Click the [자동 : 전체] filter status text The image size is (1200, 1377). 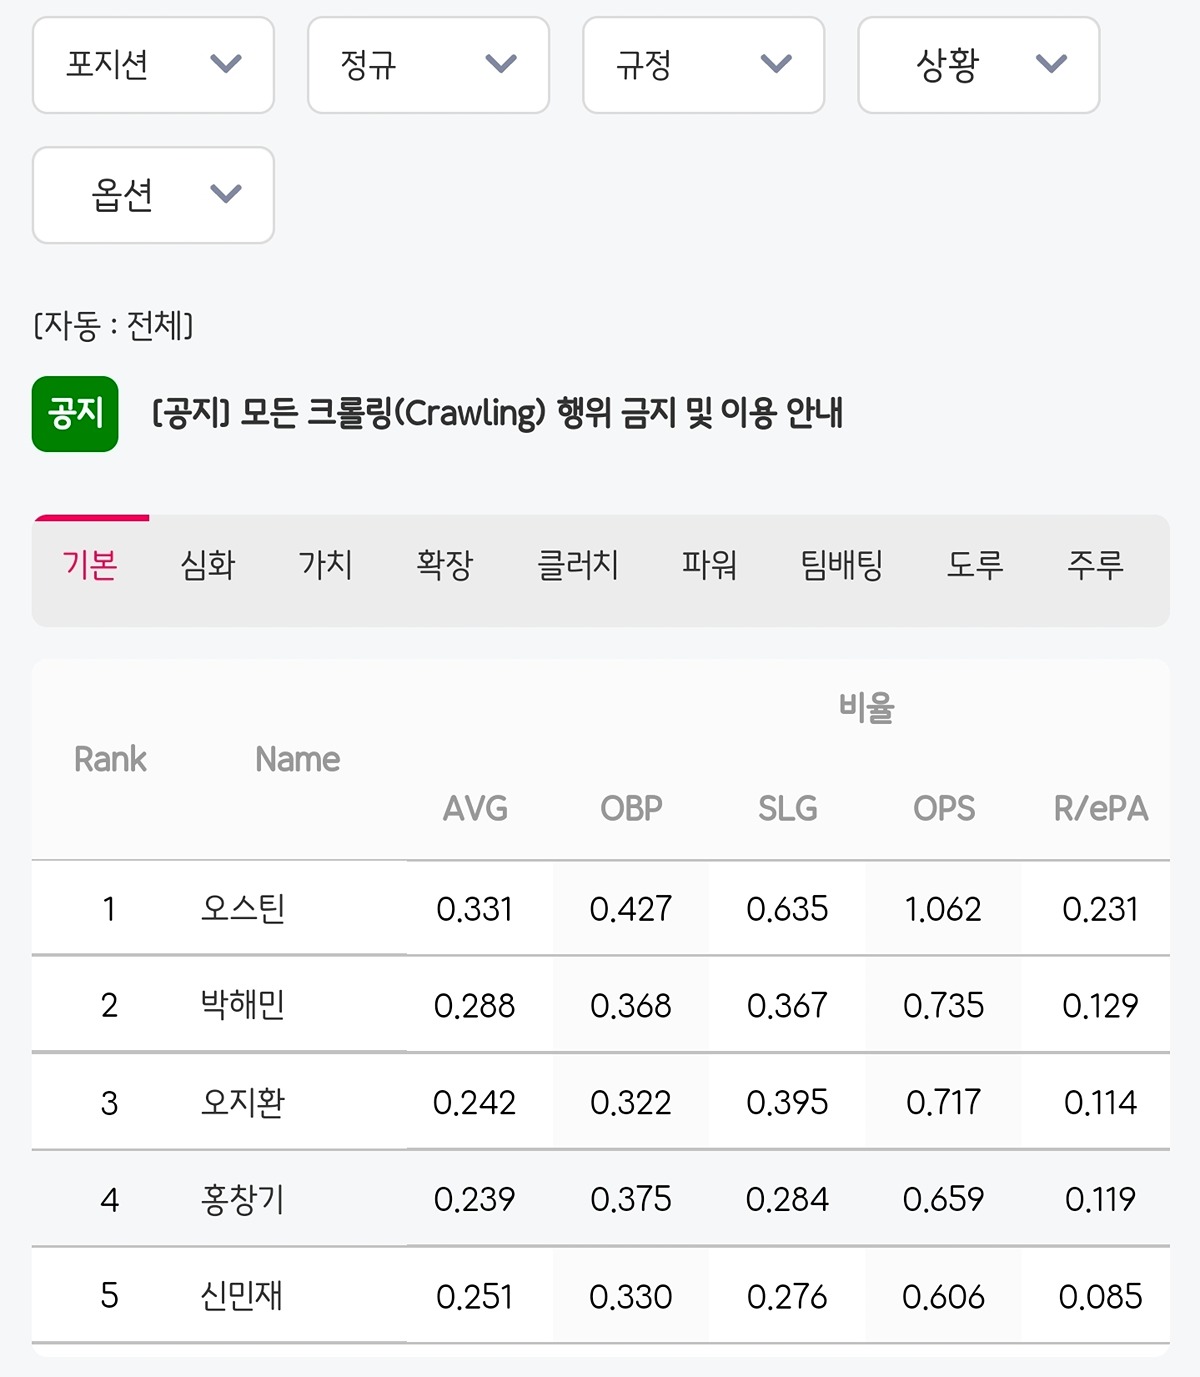pos(113,325)
